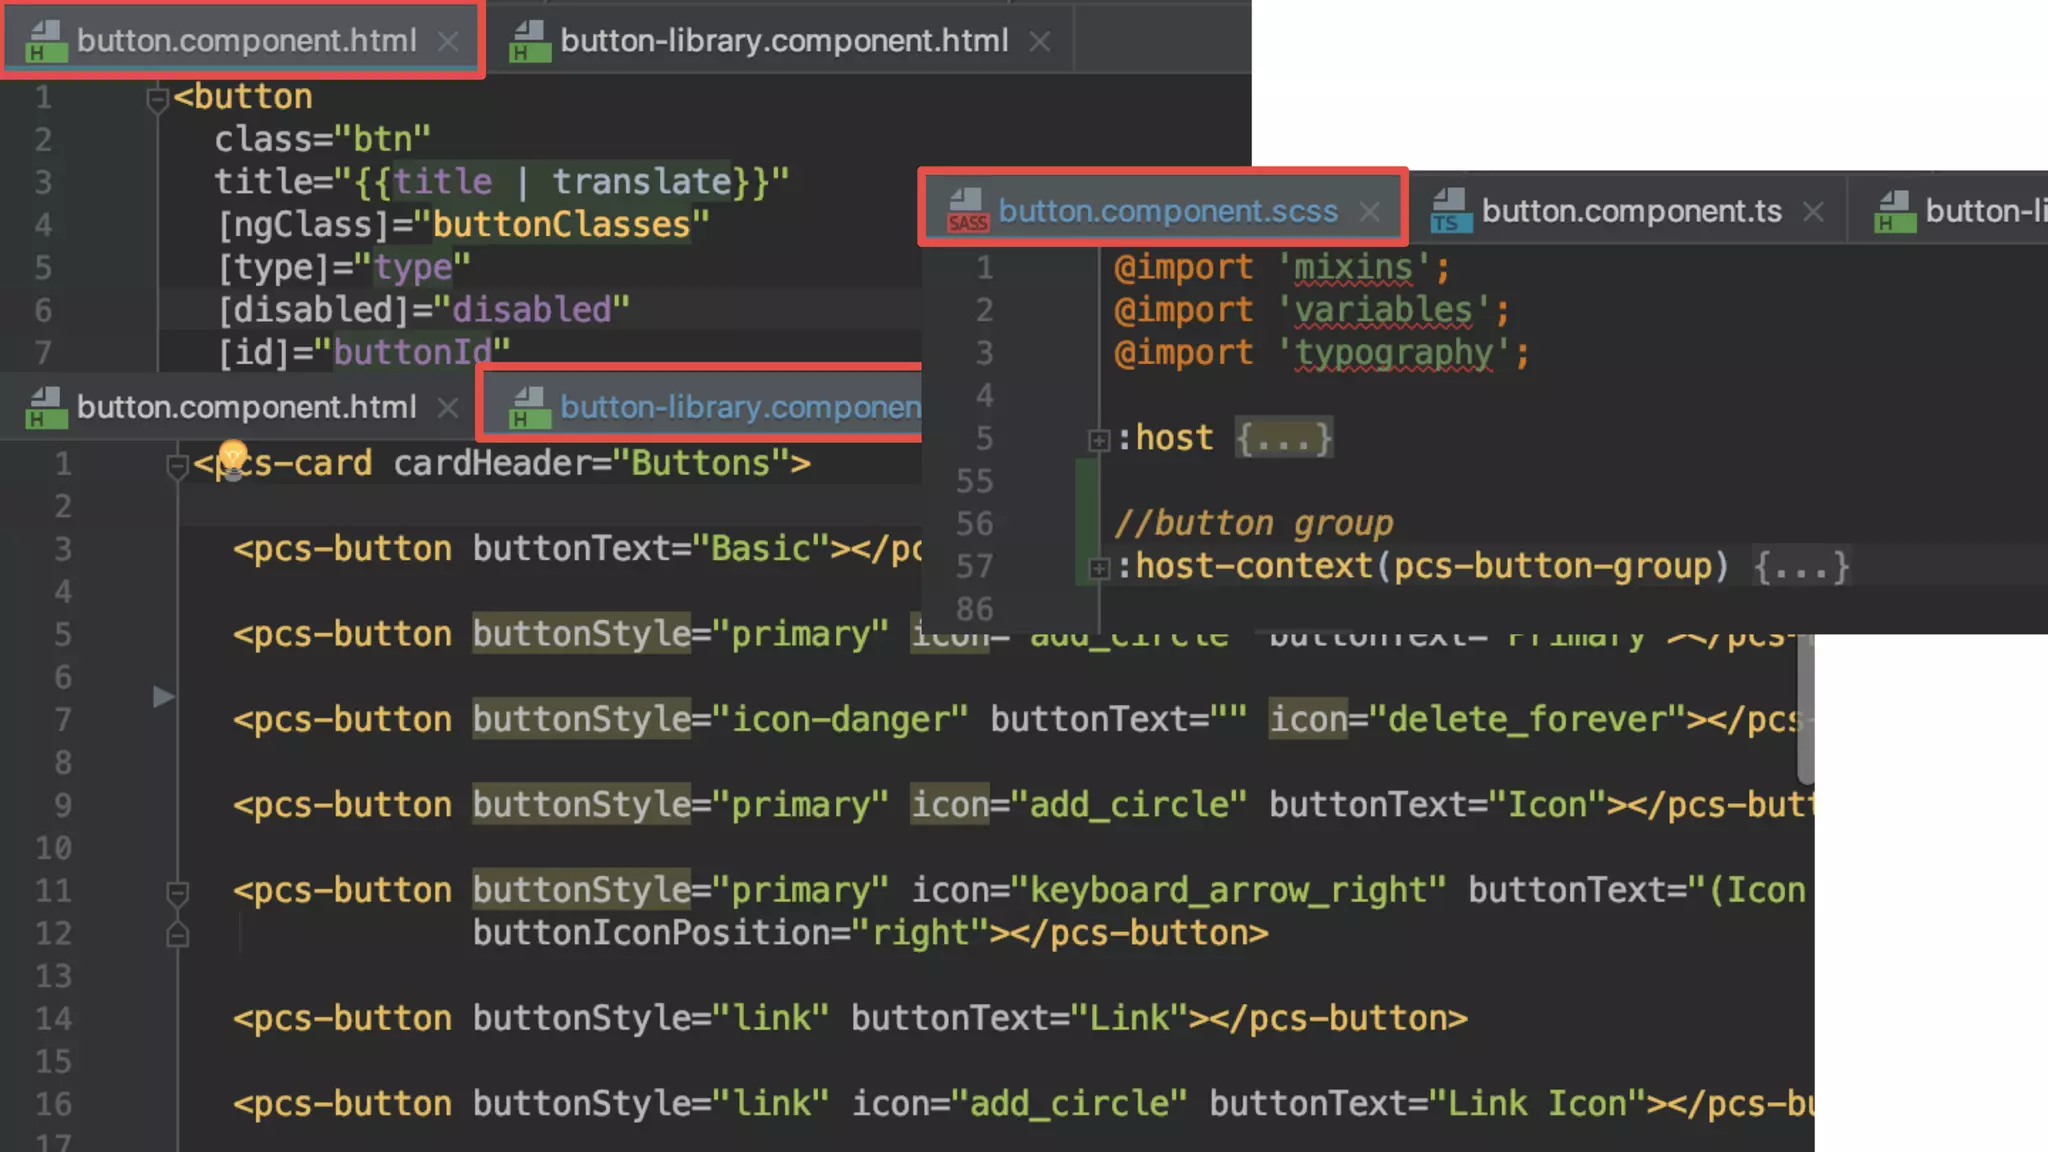2048x1152 pixels.
Task: Expand the folded :host block with plus marker
Action: 1098,440
